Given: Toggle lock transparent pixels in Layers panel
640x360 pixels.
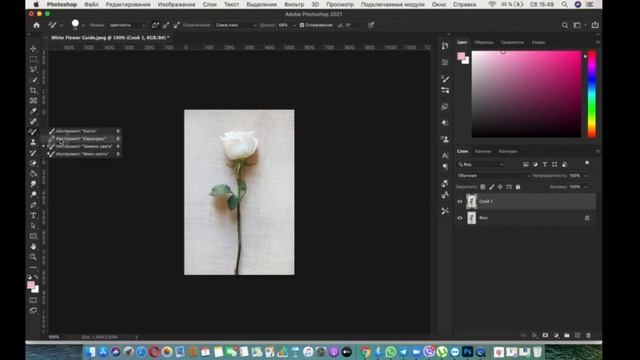Looking at the screenshot, I should tap(482, 187).
